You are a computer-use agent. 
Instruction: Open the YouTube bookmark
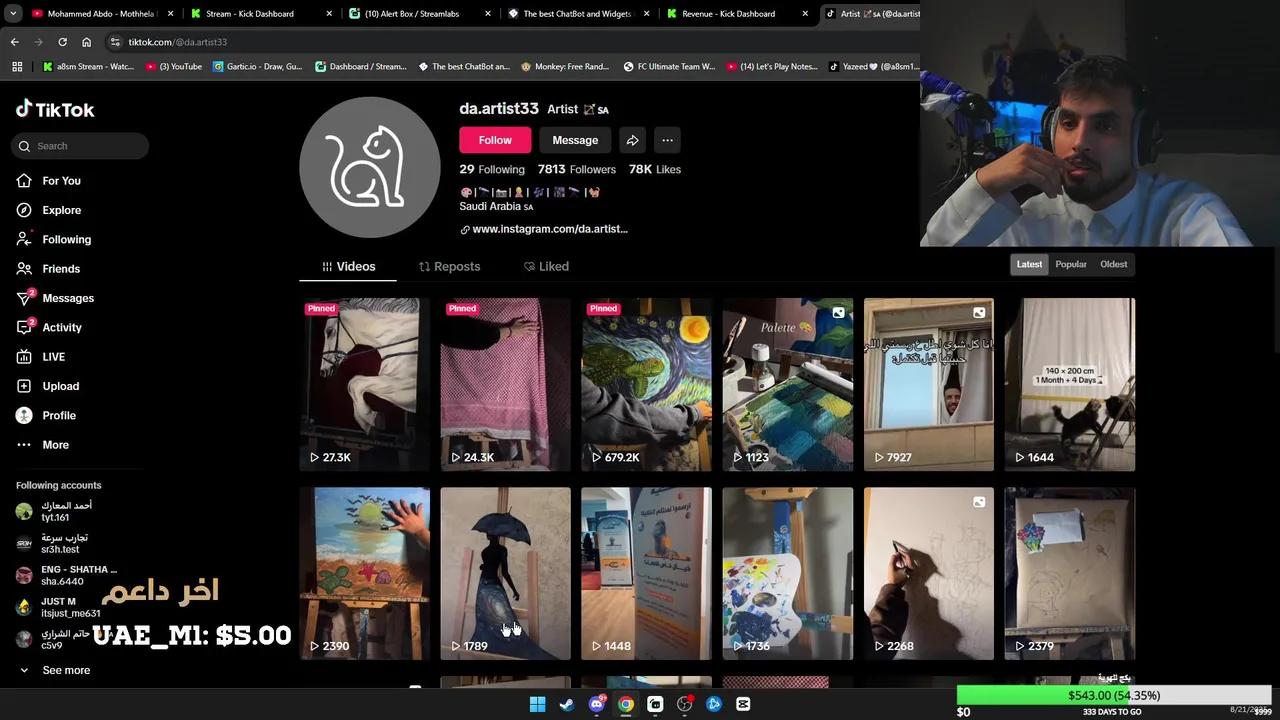174,66
